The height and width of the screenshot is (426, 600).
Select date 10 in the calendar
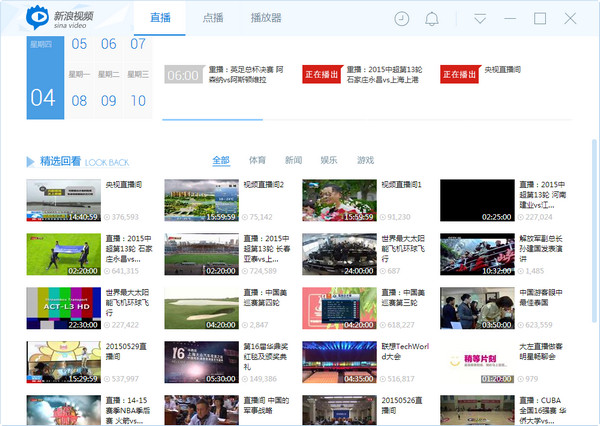click(x=138, y=100)
